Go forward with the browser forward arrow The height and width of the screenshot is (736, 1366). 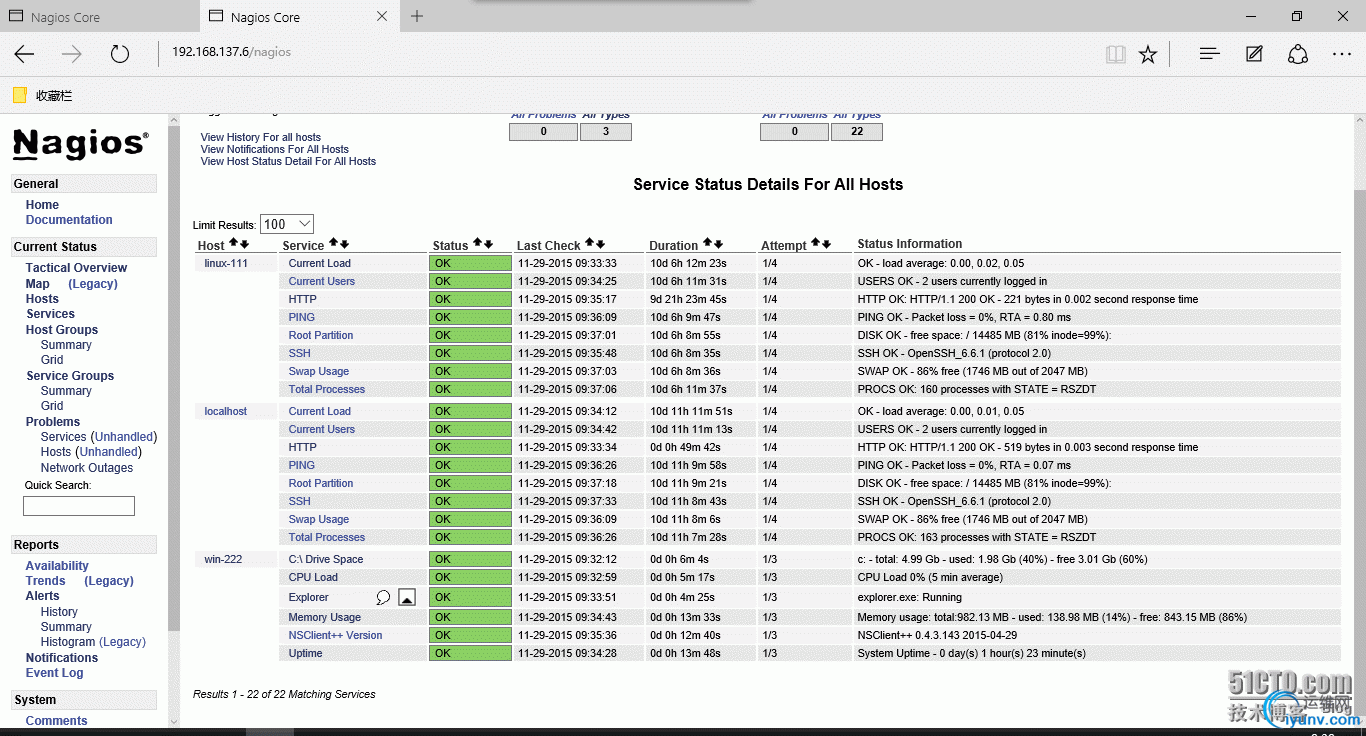pyautogui.click(x=71, y=54)
